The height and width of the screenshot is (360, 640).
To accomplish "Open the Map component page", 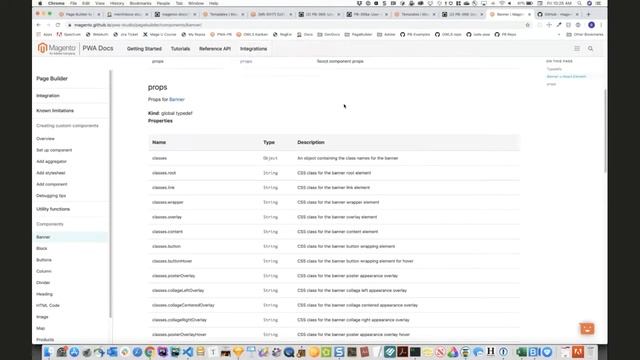I will (x=40, y=329).
